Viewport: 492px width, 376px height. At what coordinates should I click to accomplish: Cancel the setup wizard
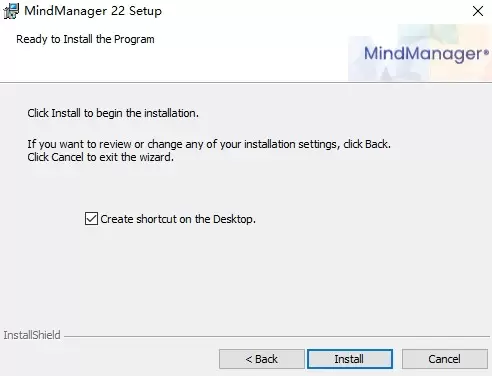coord(445,359)
